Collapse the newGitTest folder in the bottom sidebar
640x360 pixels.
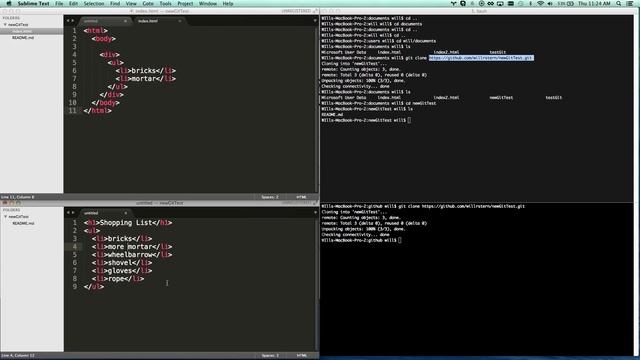[x=5, y=217]
